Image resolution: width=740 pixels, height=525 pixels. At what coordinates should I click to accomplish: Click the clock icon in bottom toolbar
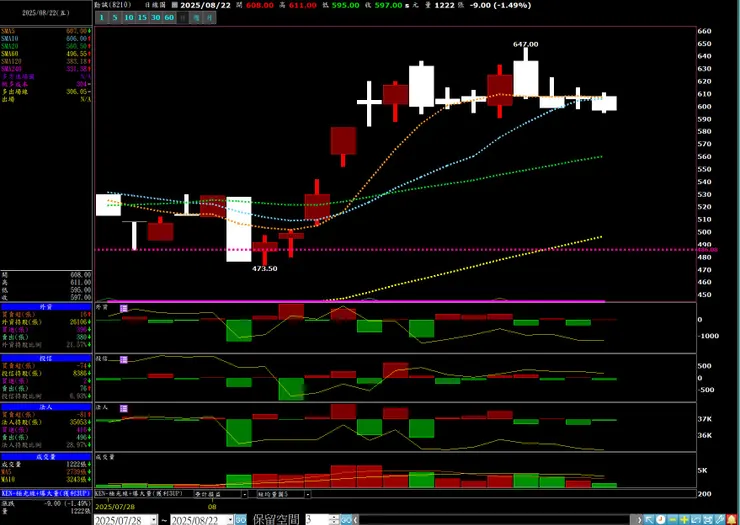coord(661,519)
